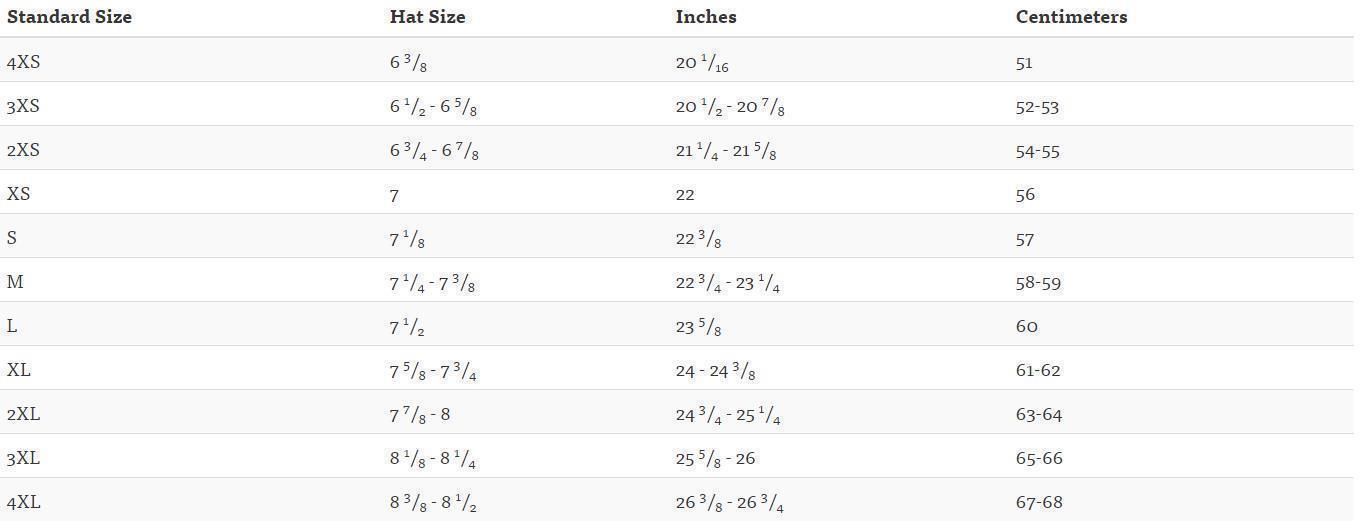Click the M size row label
This screenshot has width=1363, height=530.
[x=14, y=282]
